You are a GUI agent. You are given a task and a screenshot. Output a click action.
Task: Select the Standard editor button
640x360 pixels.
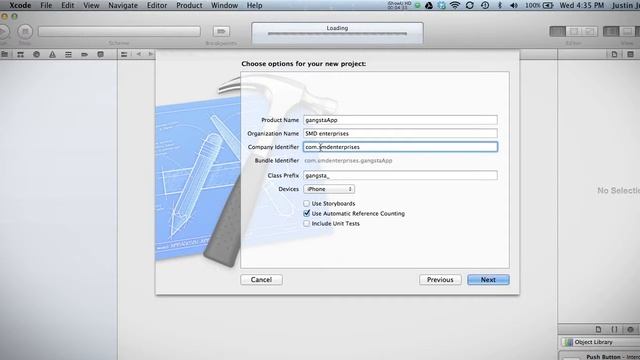558,31
